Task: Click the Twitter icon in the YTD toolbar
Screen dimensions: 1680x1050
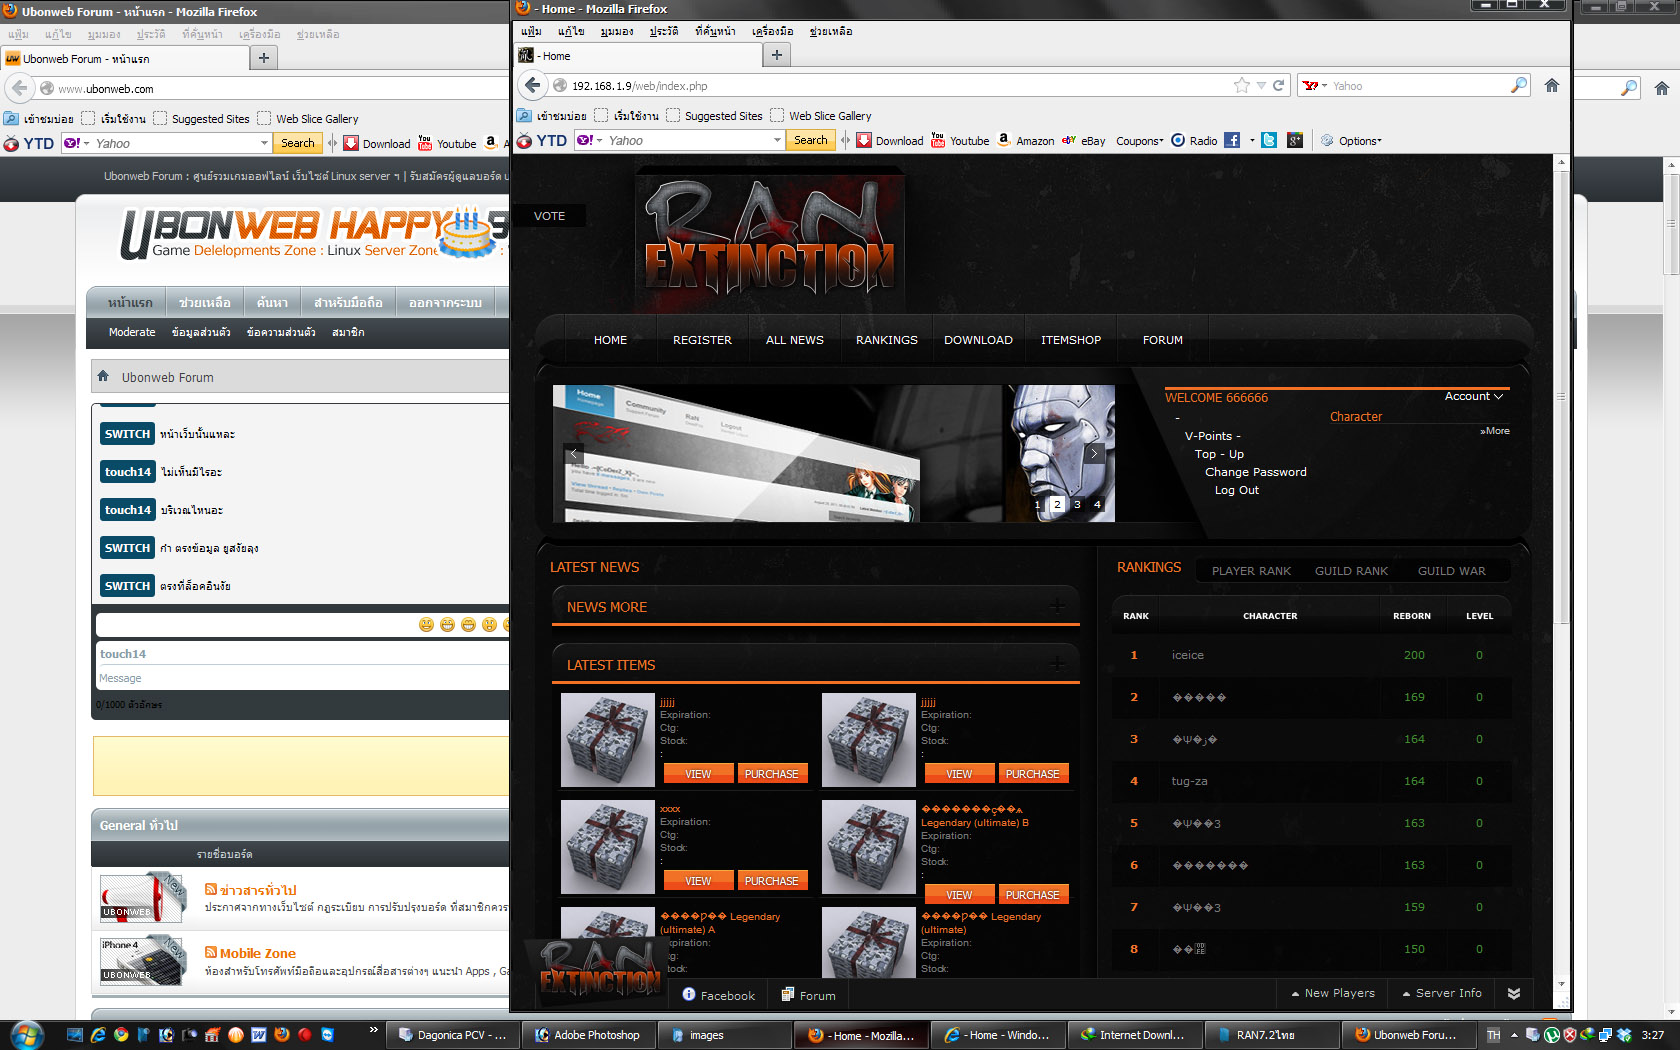Action: coord(1269,141)
